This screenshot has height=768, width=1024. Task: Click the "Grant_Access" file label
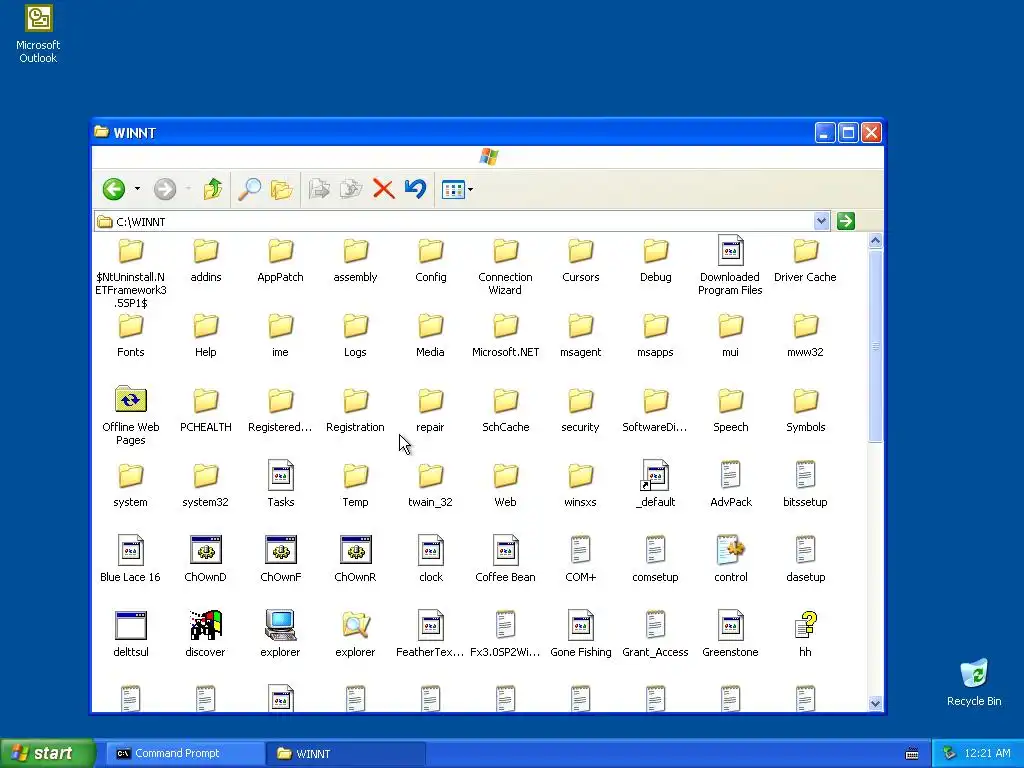click(x=655, y=652)
